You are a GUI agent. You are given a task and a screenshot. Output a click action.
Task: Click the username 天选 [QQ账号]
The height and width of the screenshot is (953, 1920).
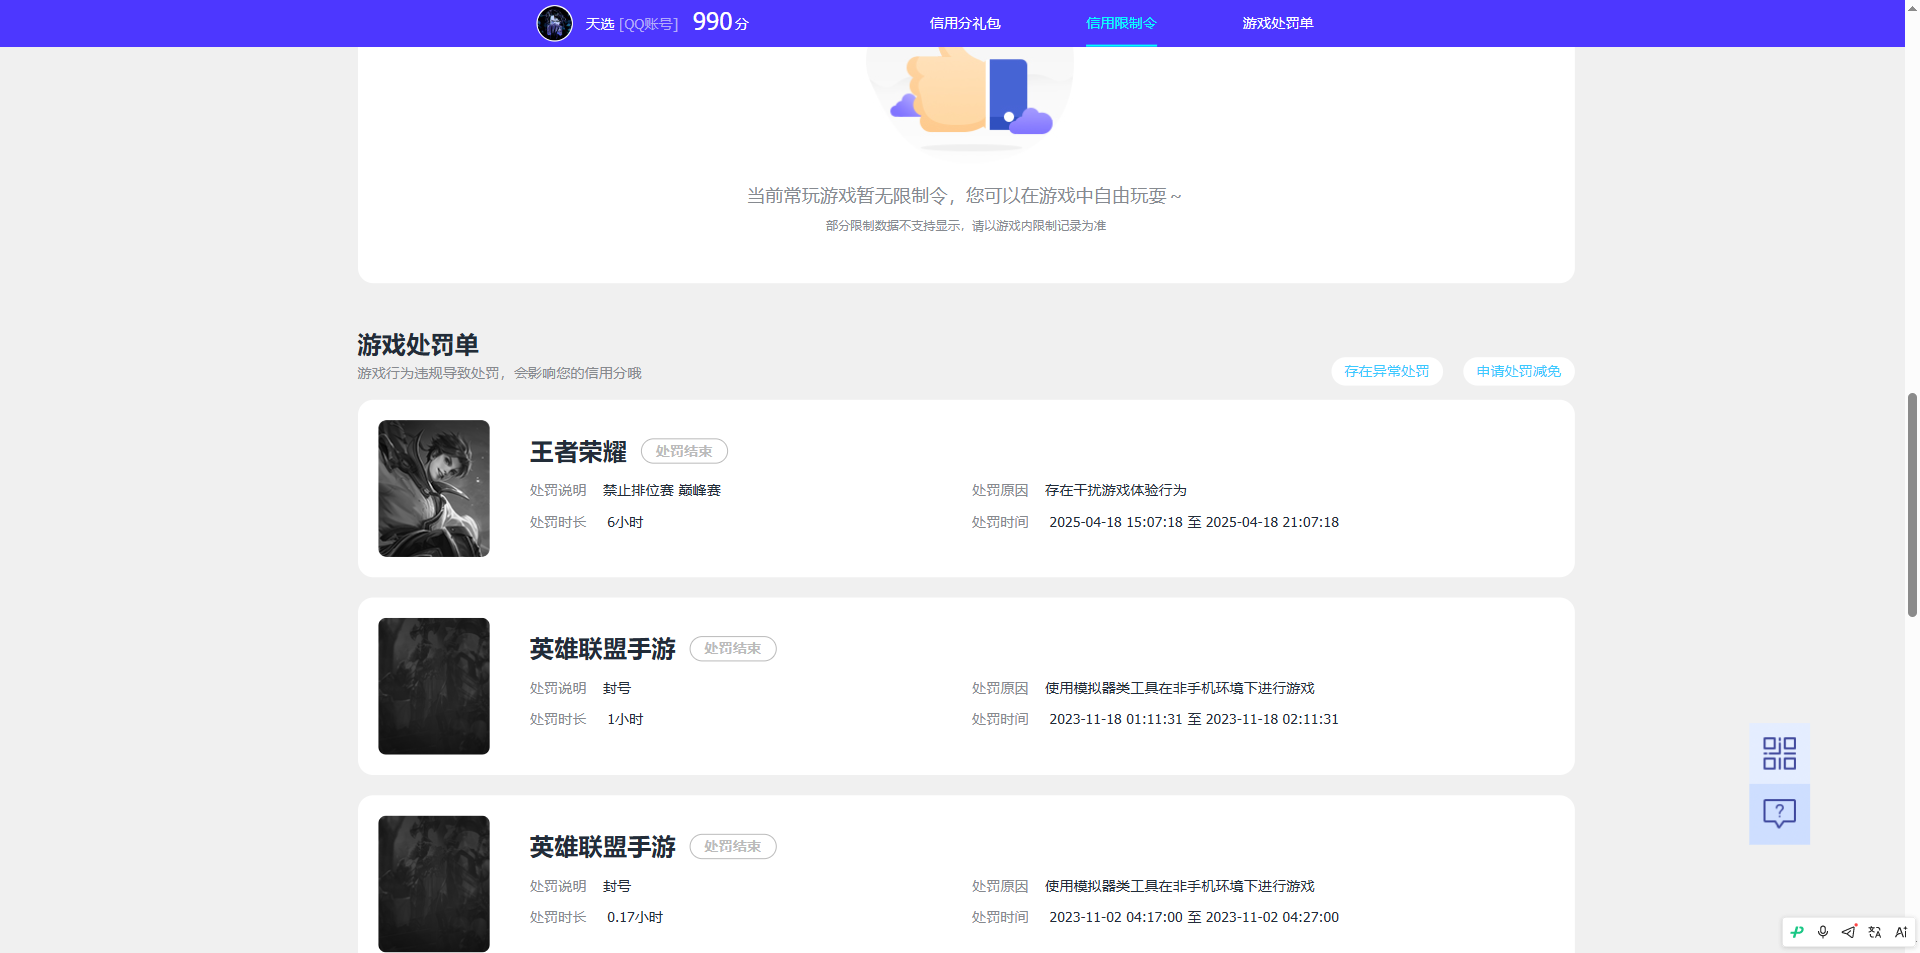coord(632,24)
